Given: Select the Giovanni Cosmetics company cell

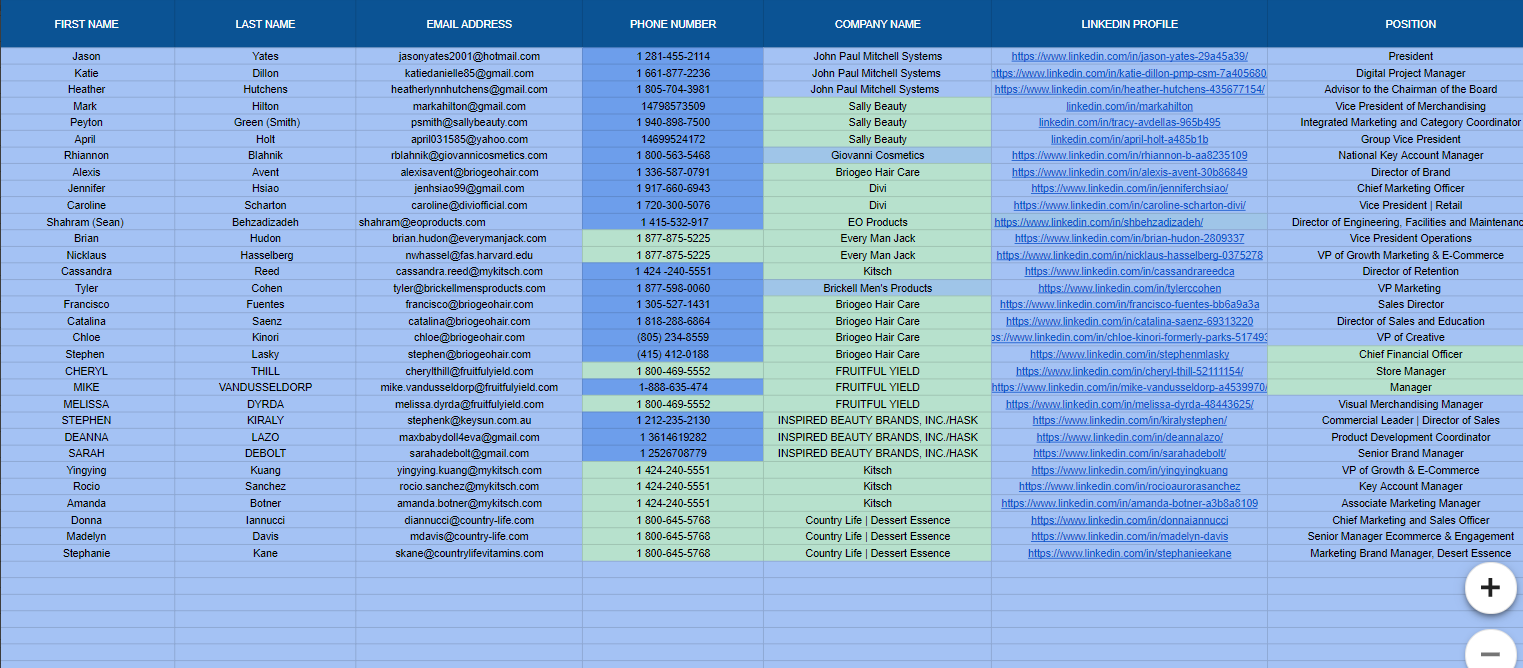Looking at the screenshot, I should click(x=878, y=156).
